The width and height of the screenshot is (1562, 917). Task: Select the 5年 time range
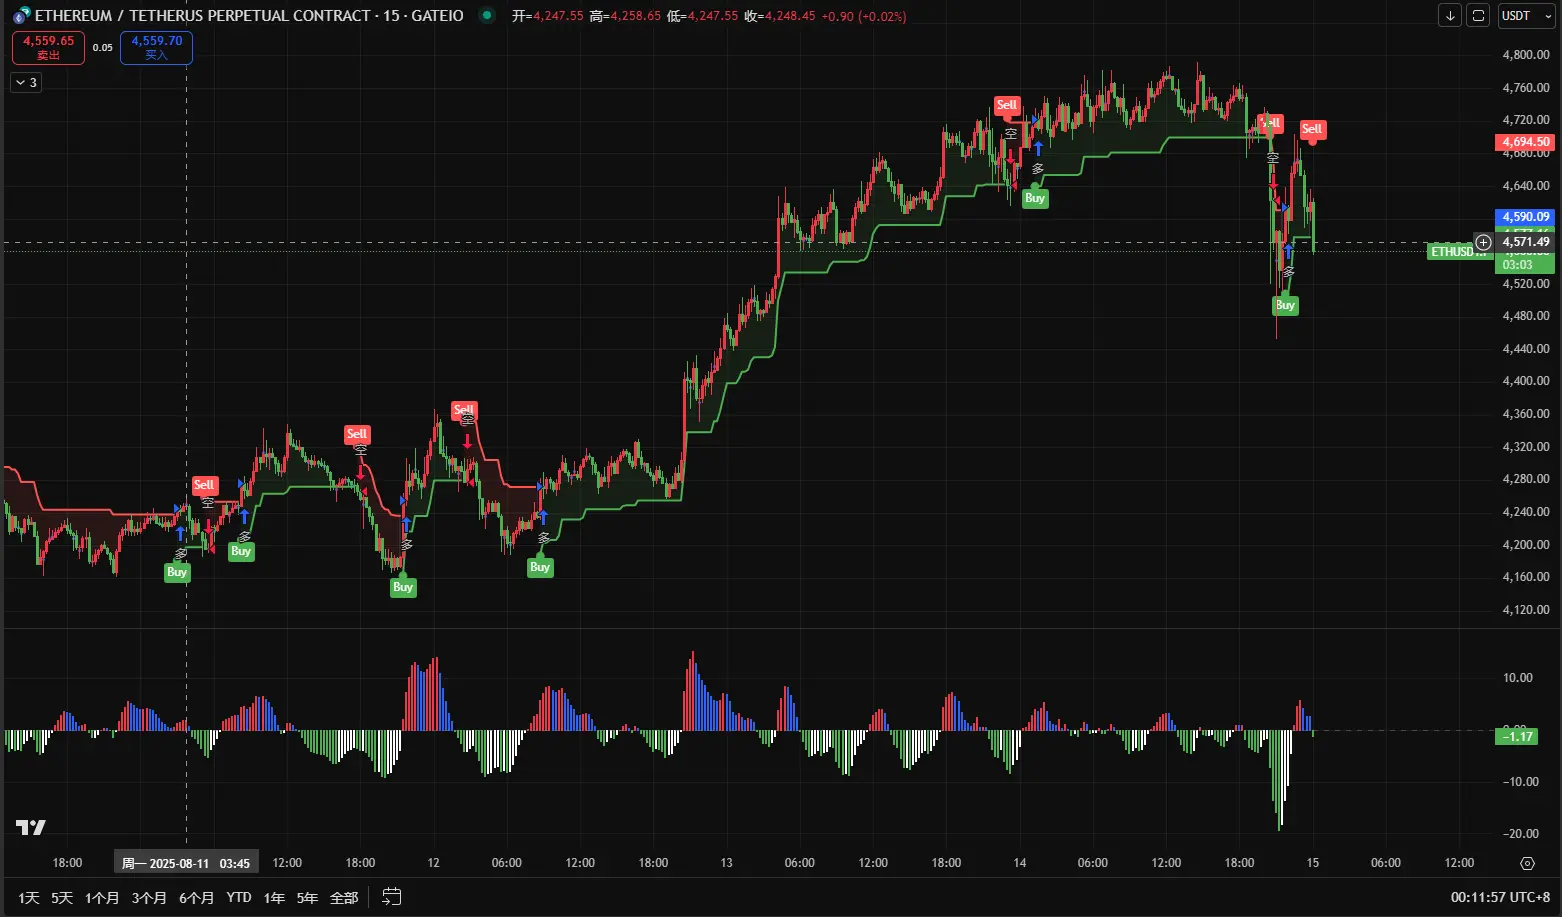pos(307,898)
